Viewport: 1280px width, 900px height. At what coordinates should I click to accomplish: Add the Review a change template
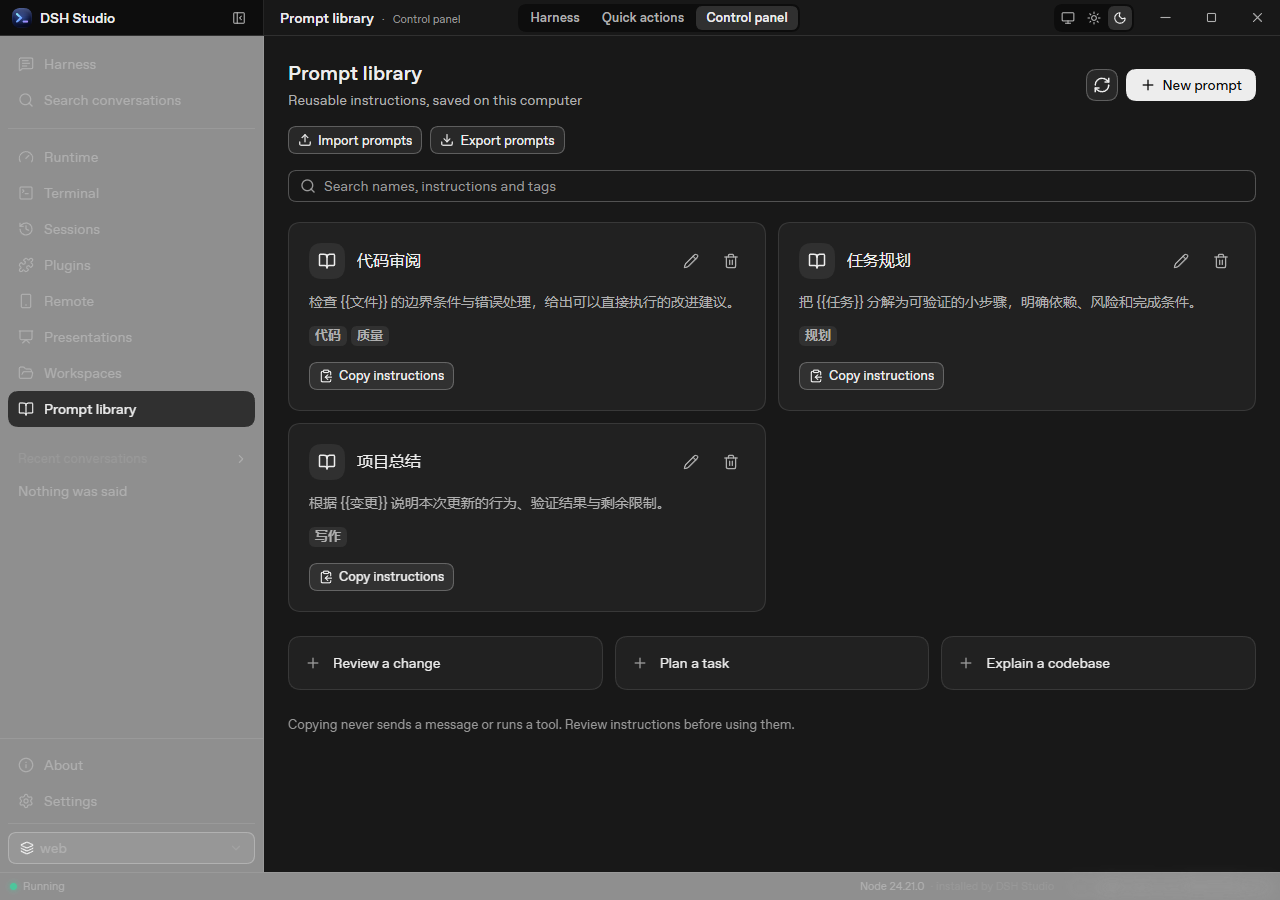[x=445, y=663]
